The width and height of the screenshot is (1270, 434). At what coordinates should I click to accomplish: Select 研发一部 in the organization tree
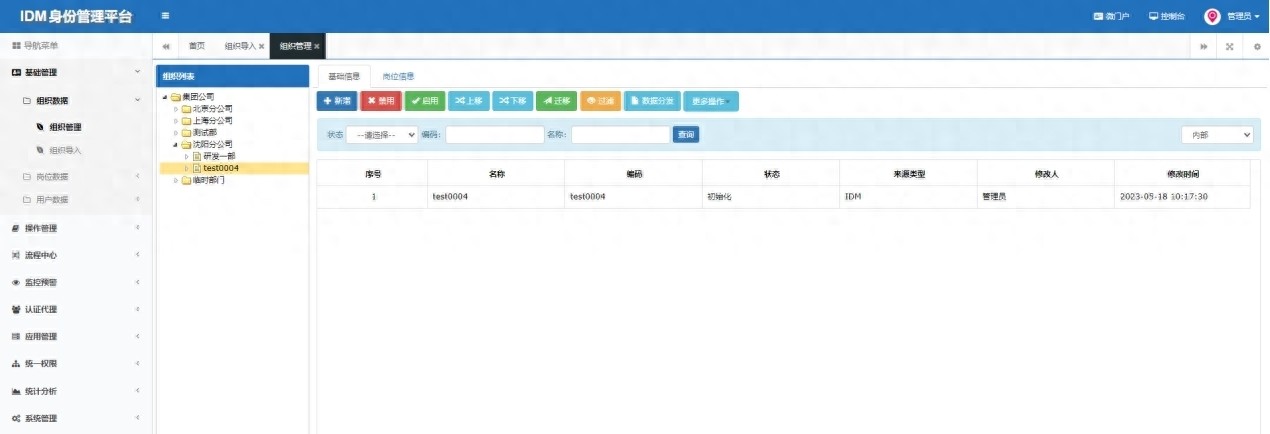pos(218,156)
